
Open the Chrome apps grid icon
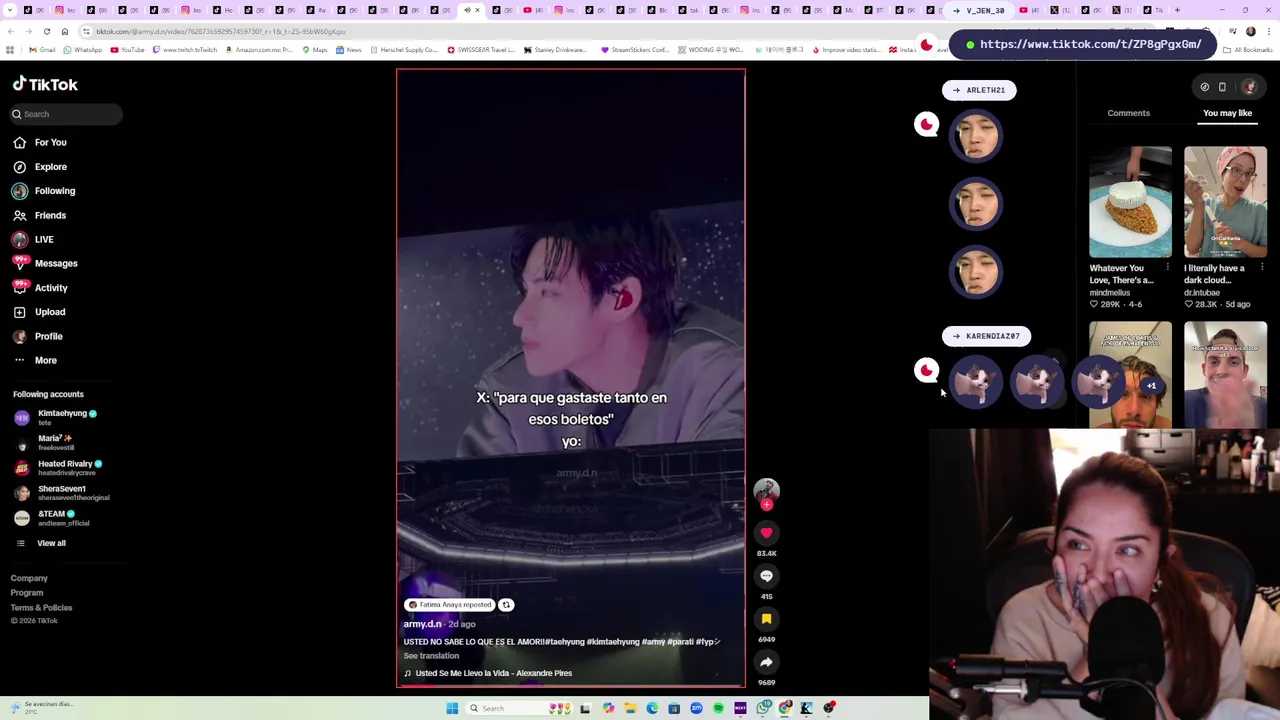click(10, 50)
